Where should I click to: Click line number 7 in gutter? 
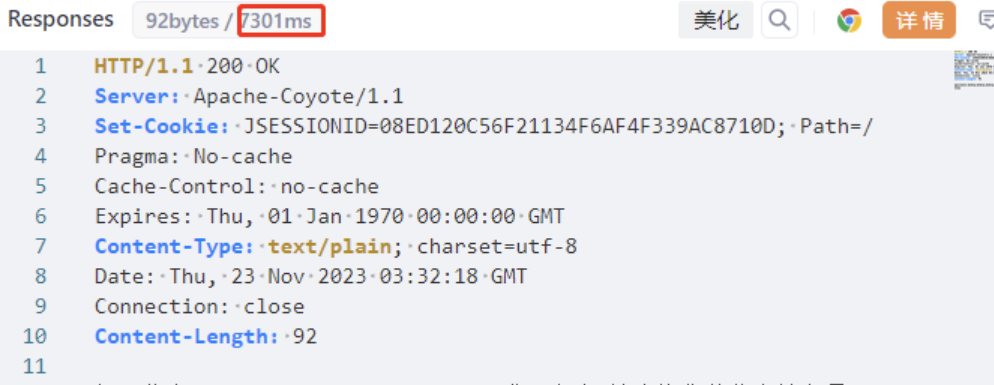coord(41,246)
